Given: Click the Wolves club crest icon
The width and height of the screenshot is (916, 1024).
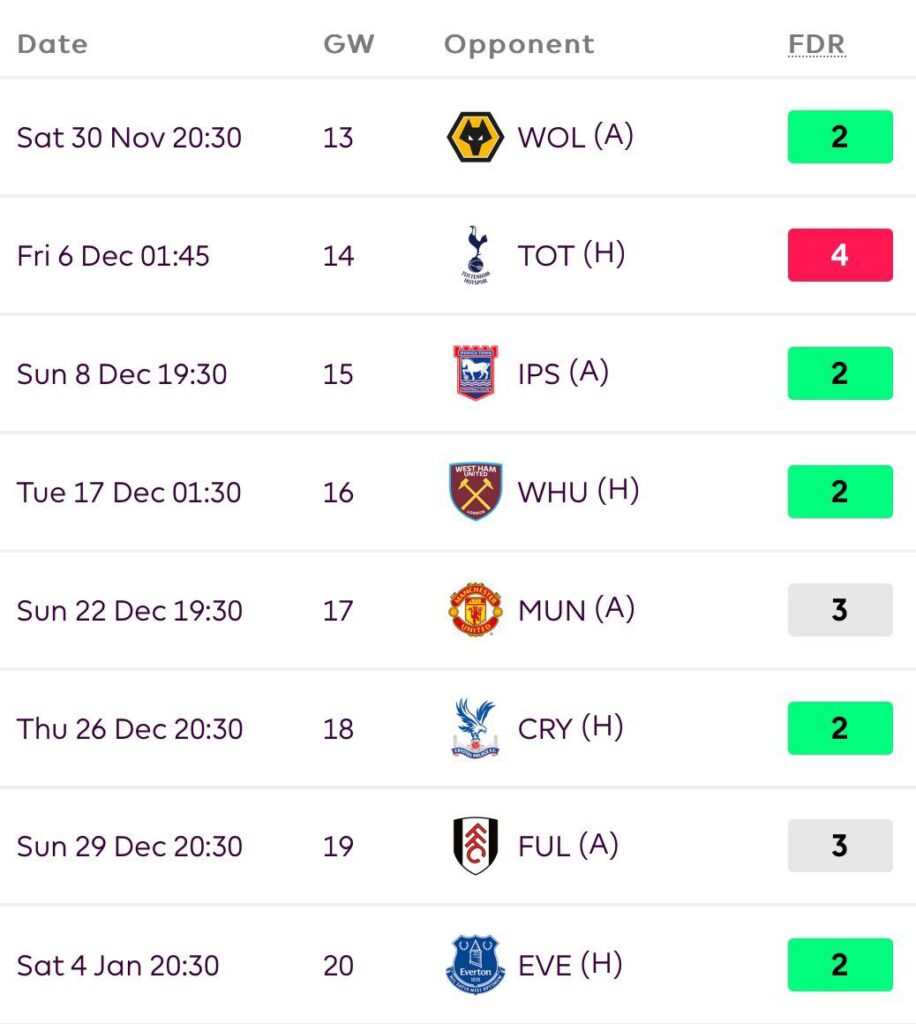Looking at the screenshot, I should [475, 137].
